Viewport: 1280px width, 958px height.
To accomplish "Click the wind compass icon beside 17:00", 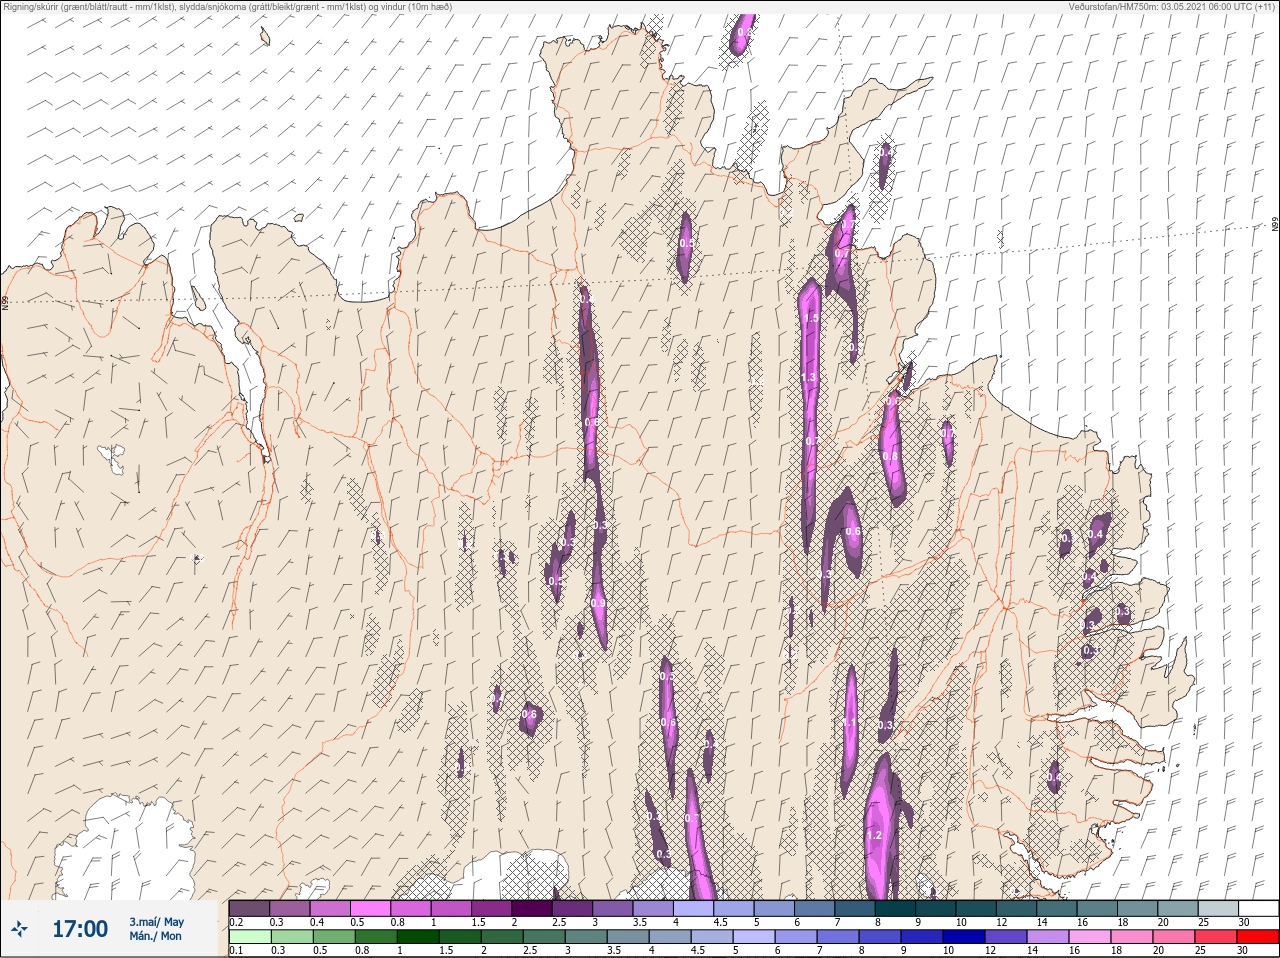I will click(x=20, y=930).
